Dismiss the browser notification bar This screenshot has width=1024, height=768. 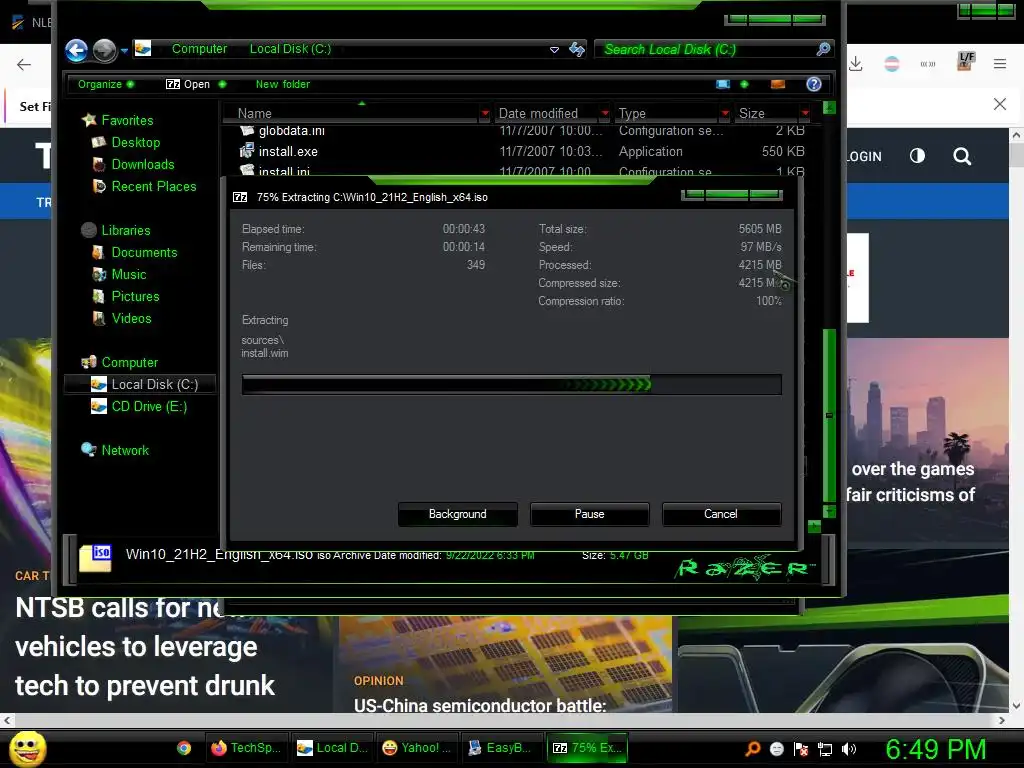pos(1000,104)
